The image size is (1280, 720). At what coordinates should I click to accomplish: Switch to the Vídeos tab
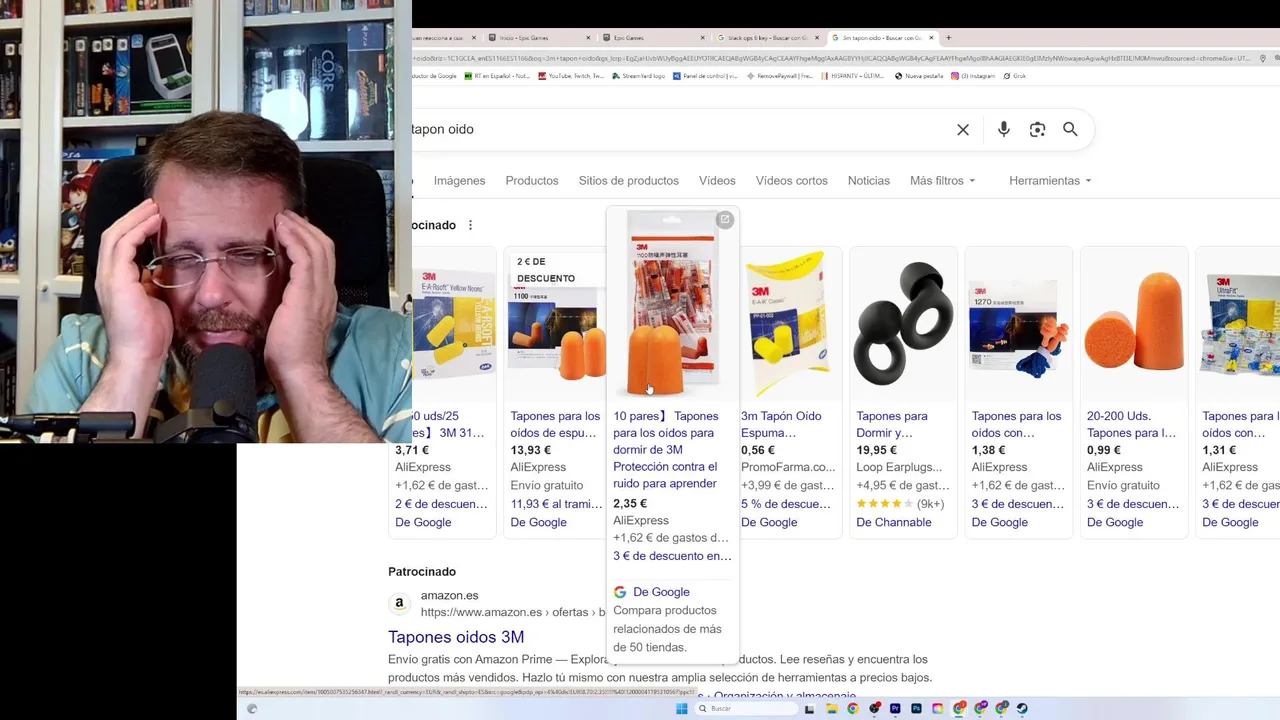[x=717, y=181]
